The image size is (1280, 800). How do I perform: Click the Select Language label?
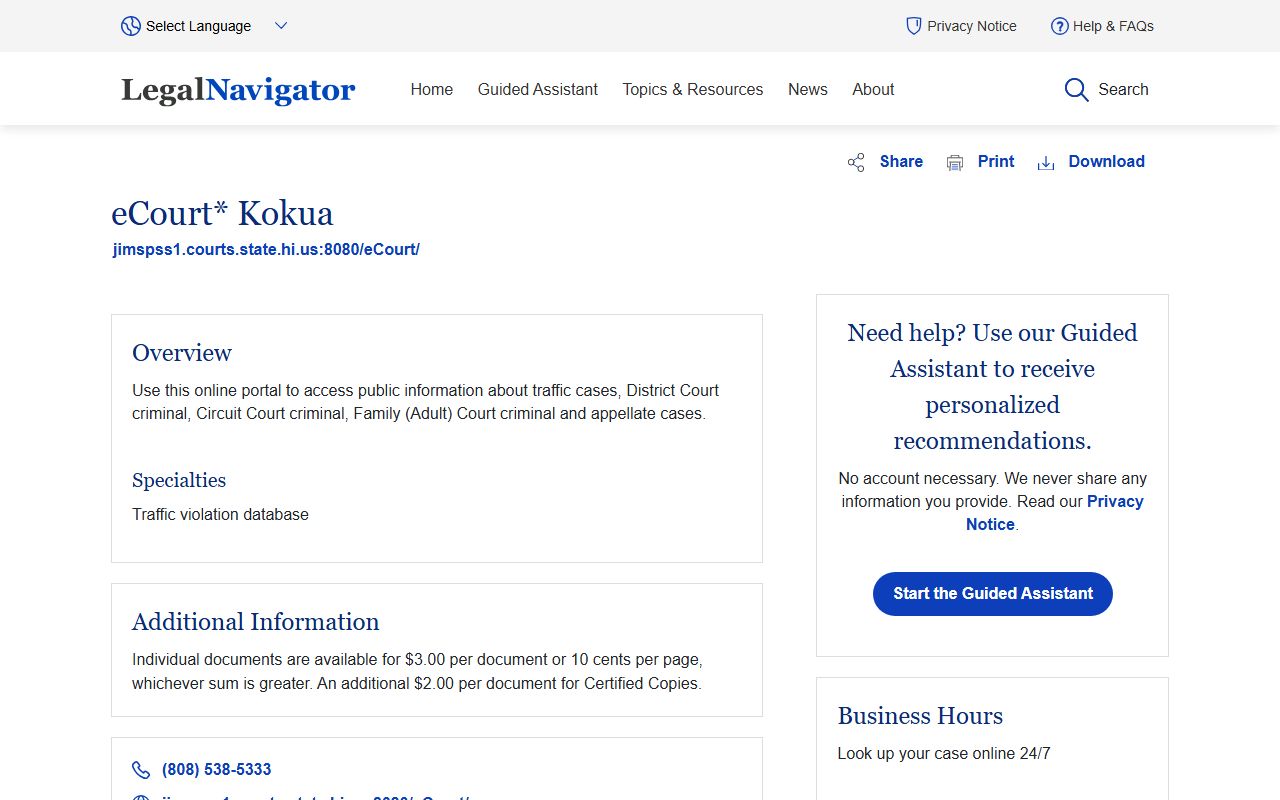(198, 26)
